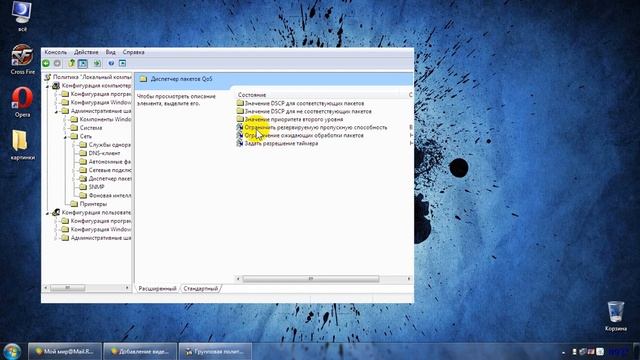Click right arrow of the console tree scrollbar
Image resolution: width=640 pixels, height=360 pixels.
127,288
